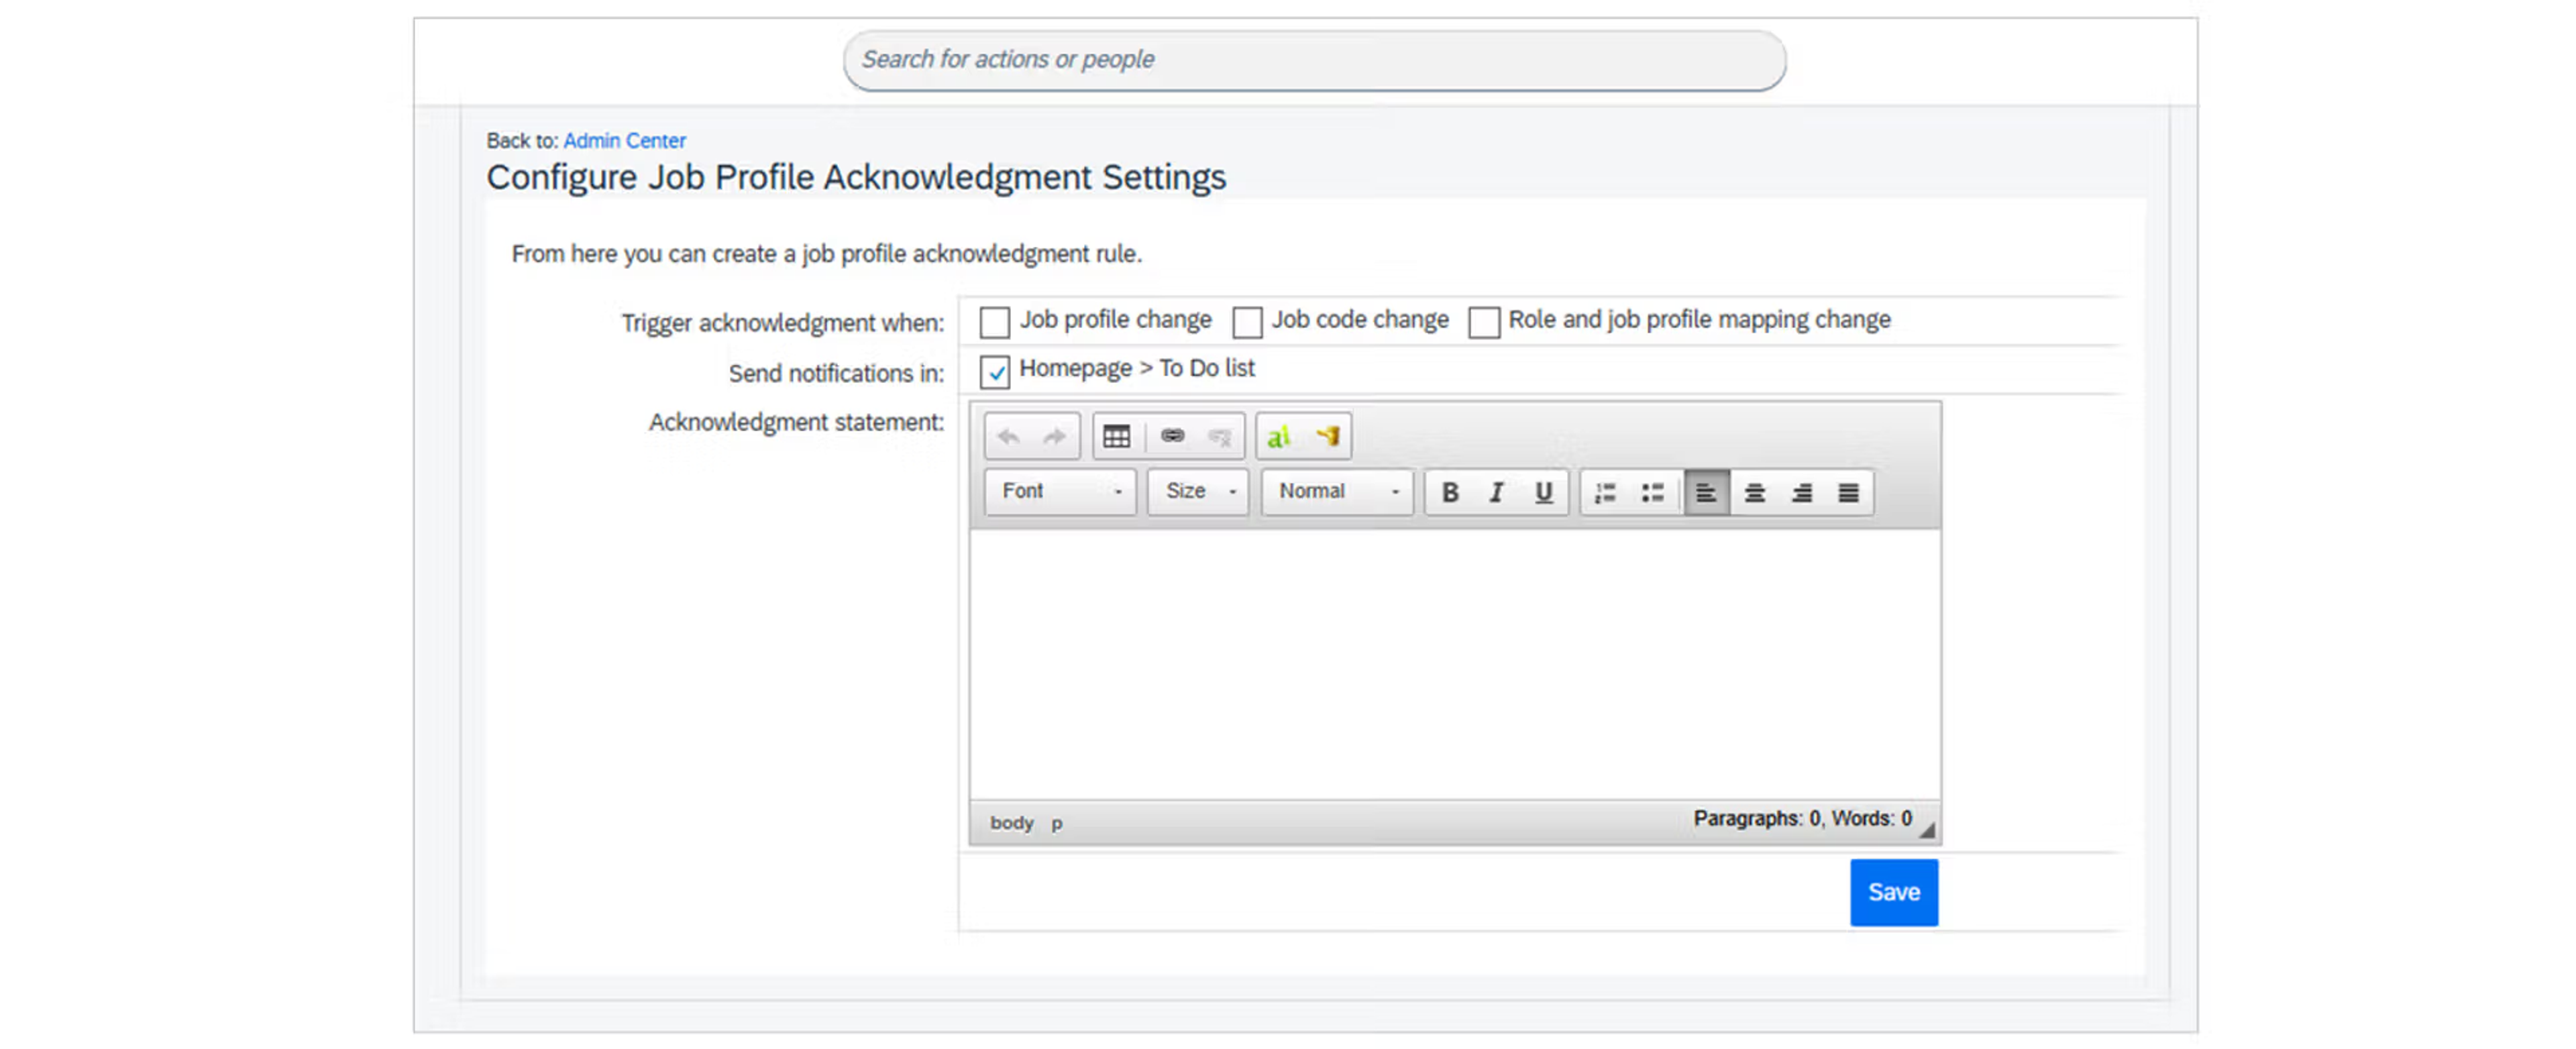Image resolution: width=2576 pixels, height=1049 pixels.
Task: Open the Normal paragraph format dropdown
Action: (1336, 491)
